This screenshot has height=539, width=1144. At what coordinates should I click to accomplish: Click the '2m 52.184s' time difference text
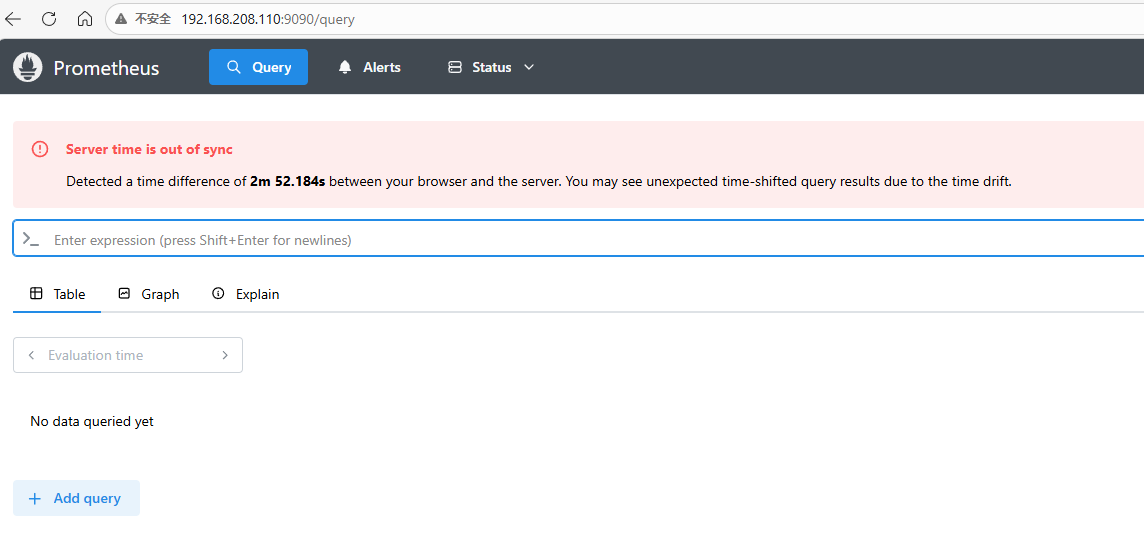tap(287, 182)
